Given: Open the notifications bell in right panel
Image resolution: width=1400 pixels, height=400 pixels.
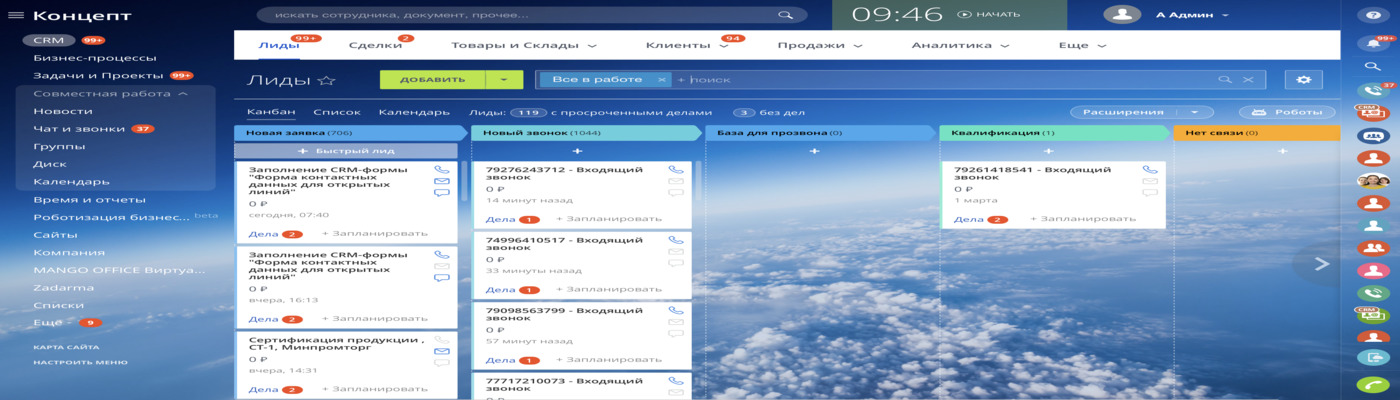Looking at the screenshot, I should click(x=1372, y=43).
